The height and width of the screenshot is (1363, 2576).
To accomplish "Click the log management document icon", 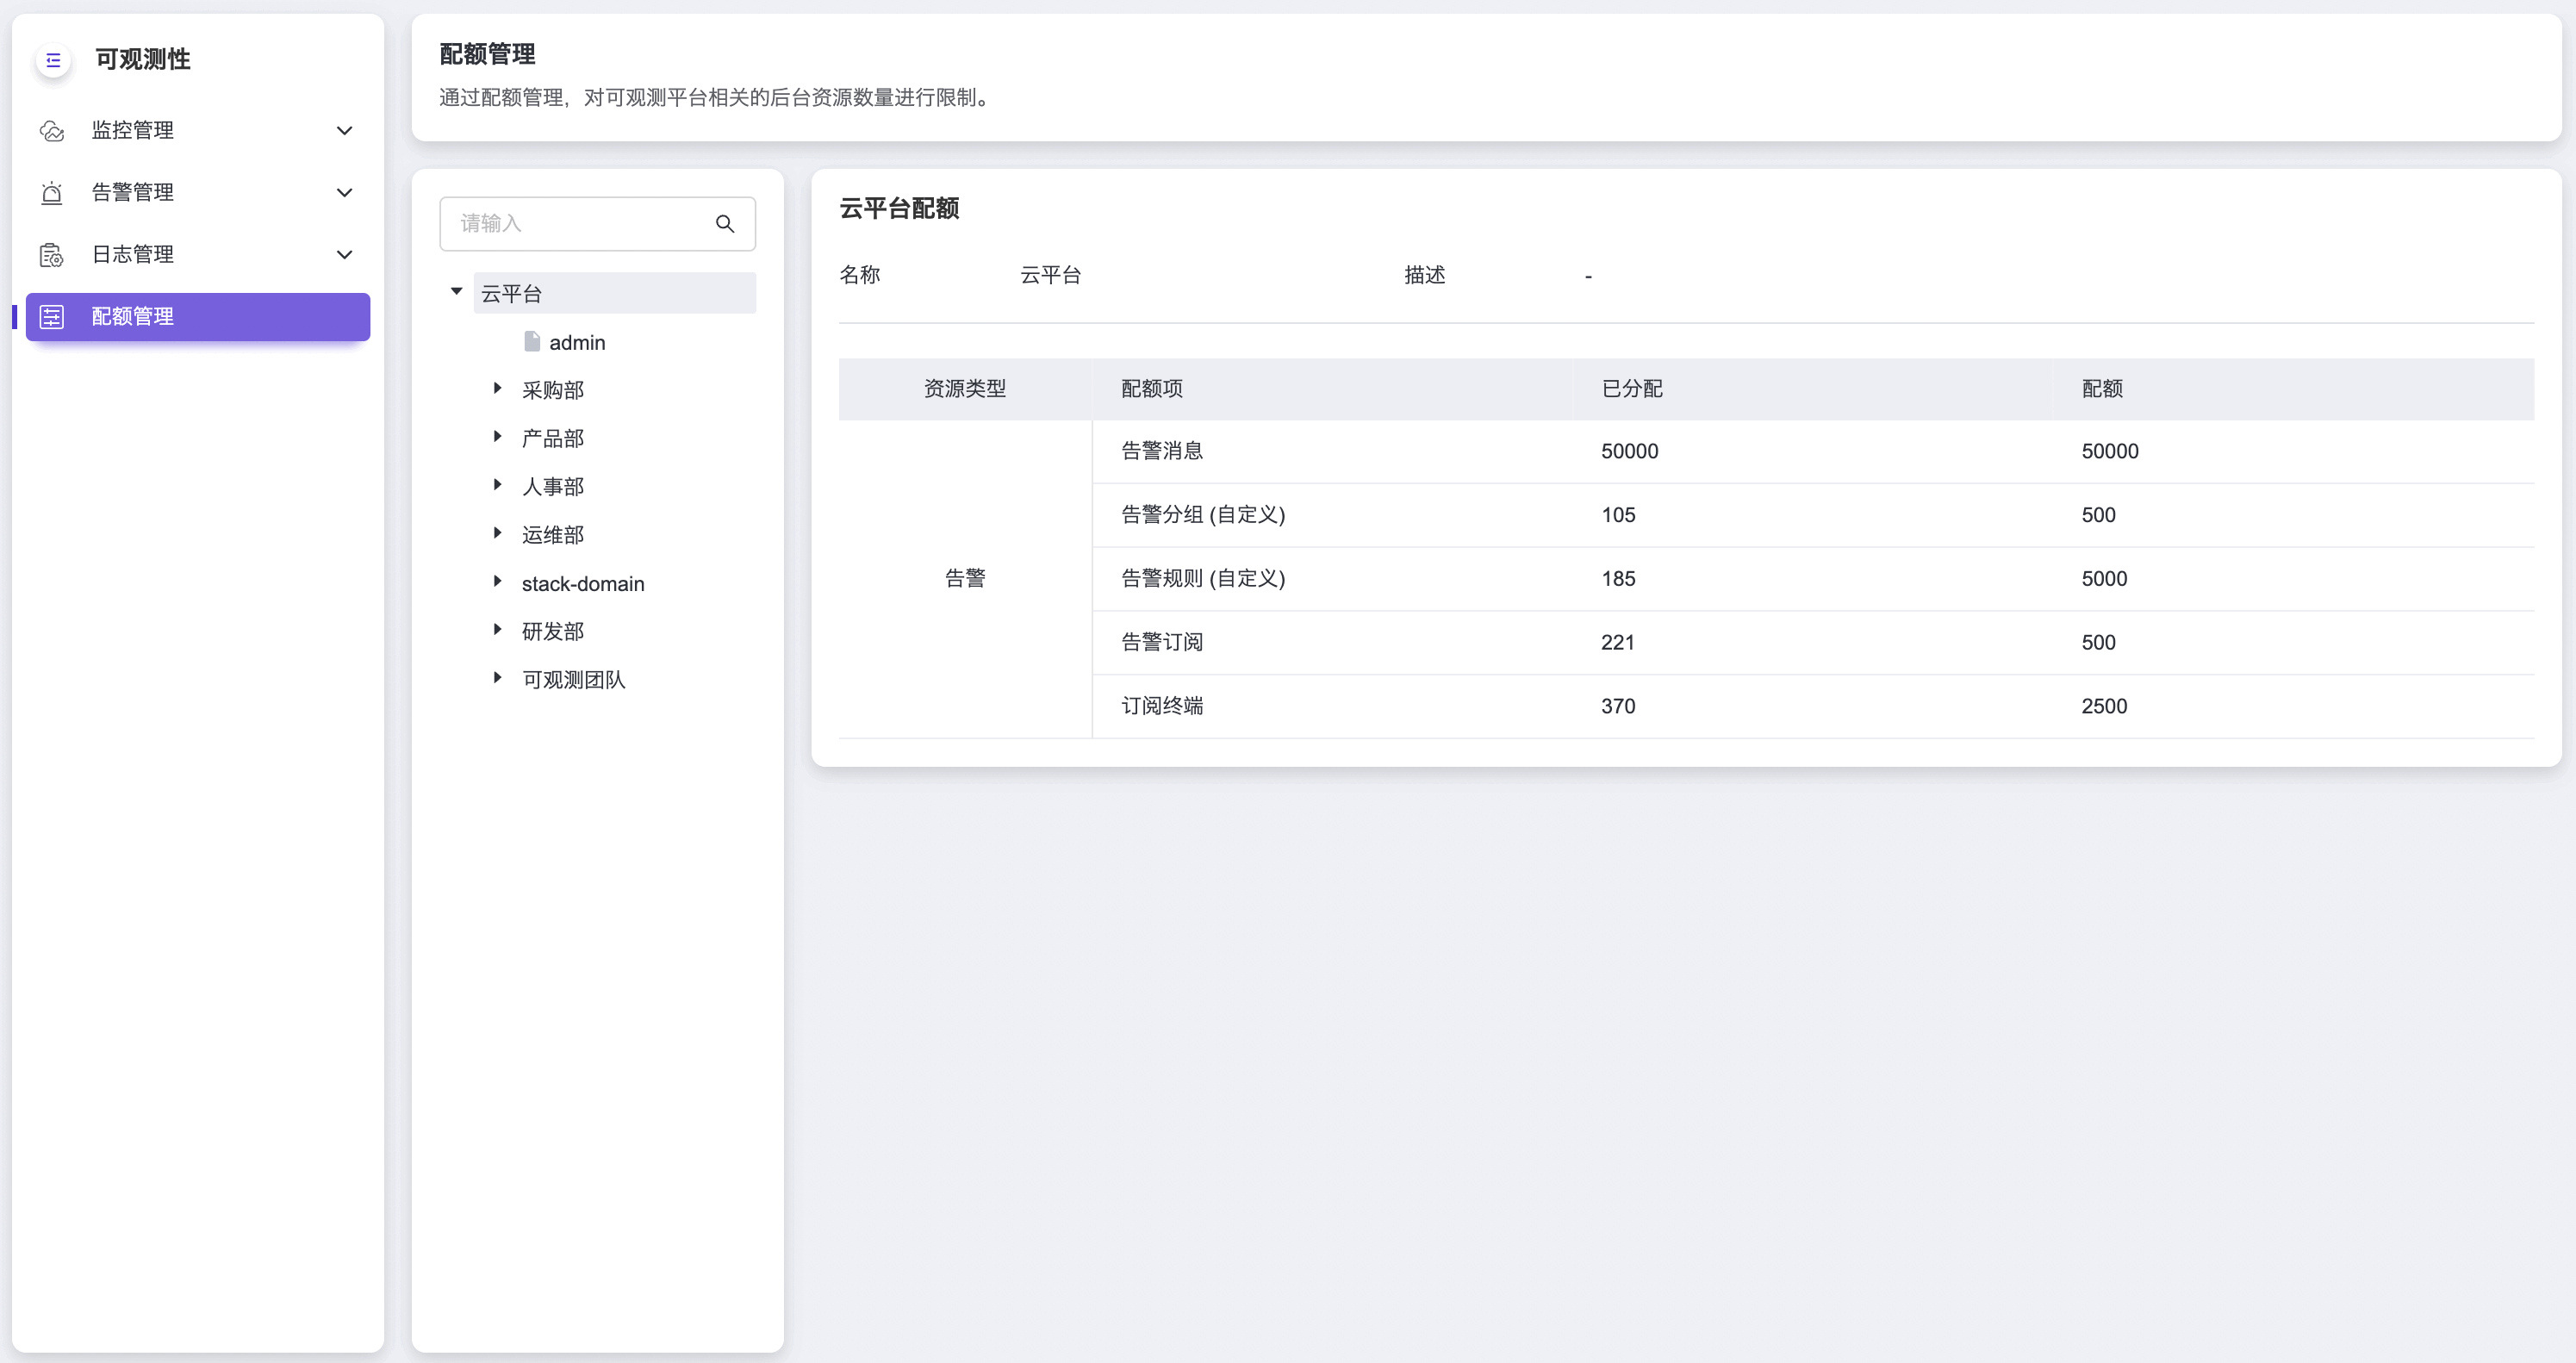I will [52, 255].
